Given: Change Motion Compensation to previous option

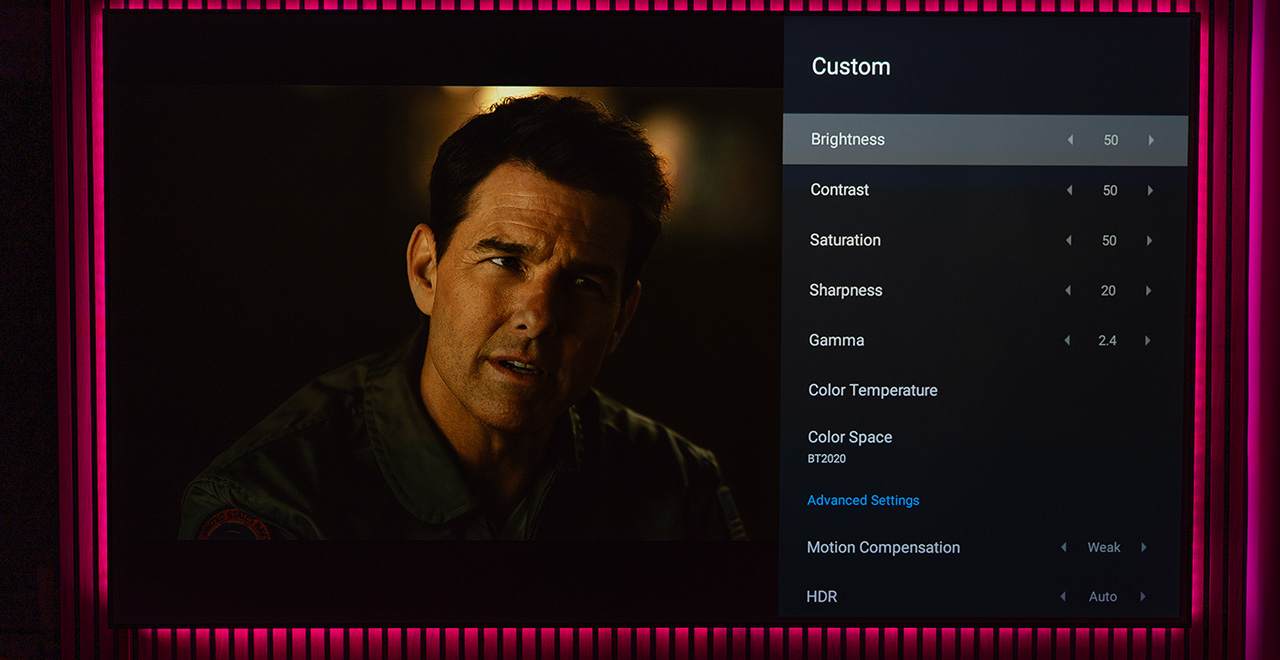Looking at the screenshot, I should click(x=1064, y=547).
